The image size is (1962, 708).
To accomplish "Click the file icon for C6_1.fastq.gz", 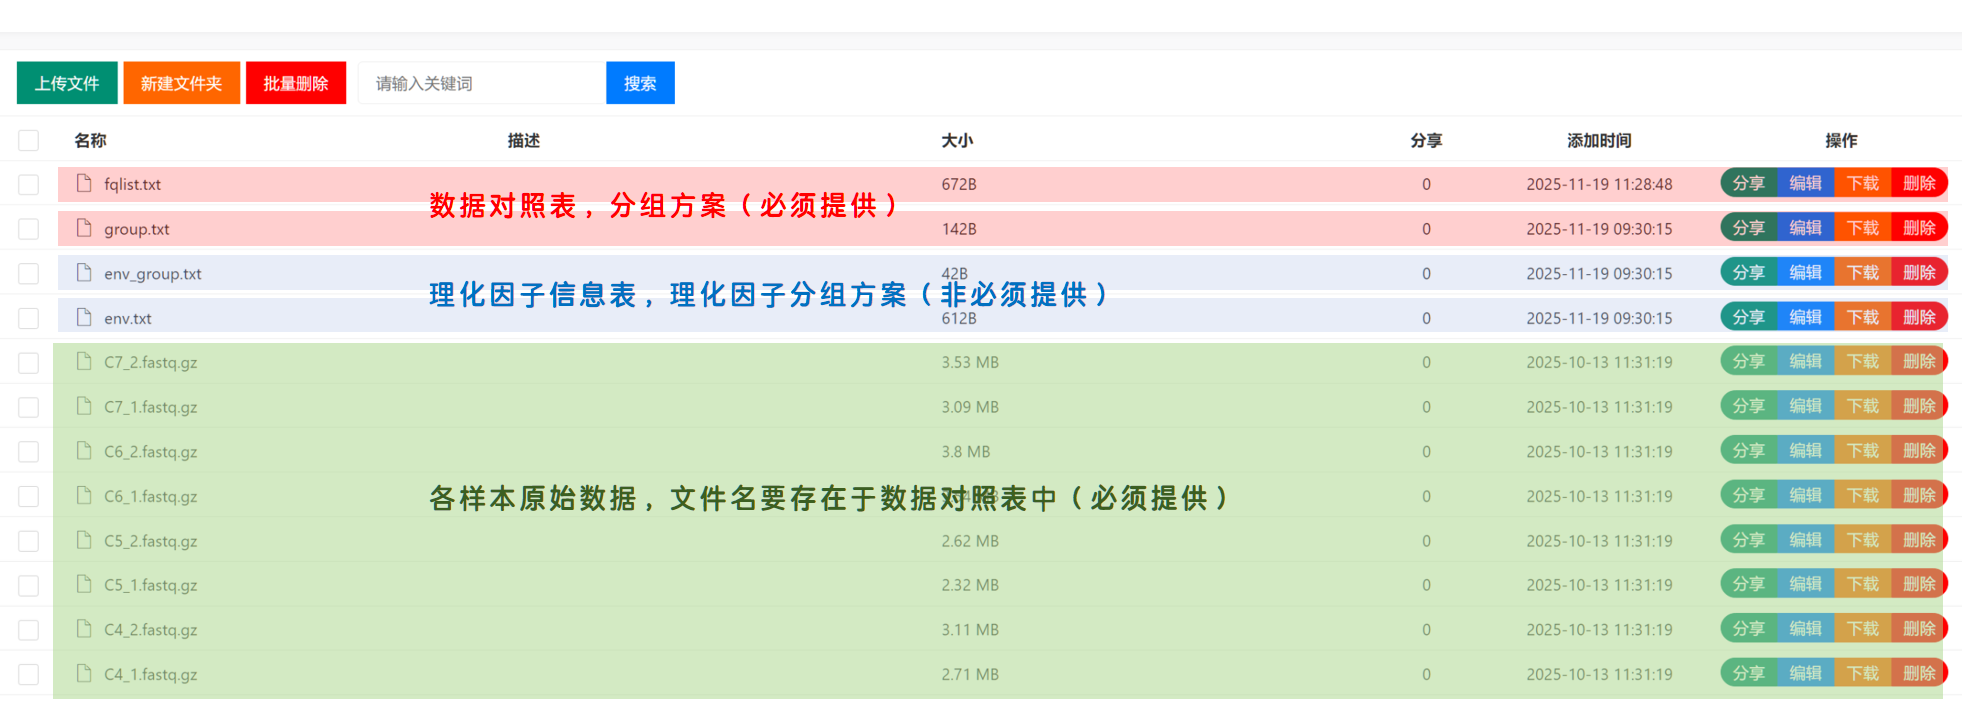I will [85, 496].
